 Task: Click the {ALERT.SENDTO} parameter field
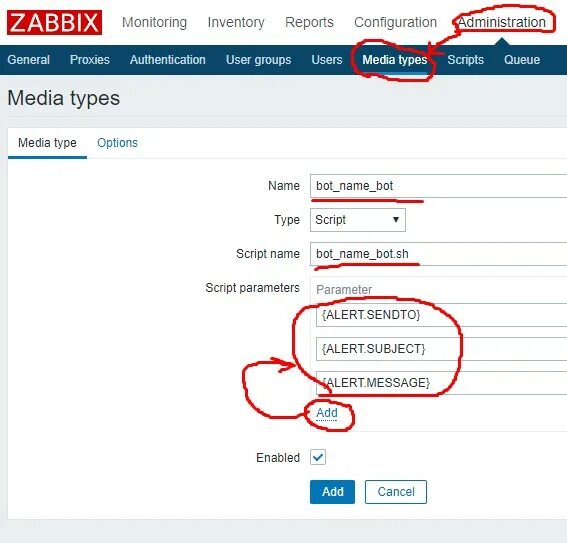click(x=441, y=315)
